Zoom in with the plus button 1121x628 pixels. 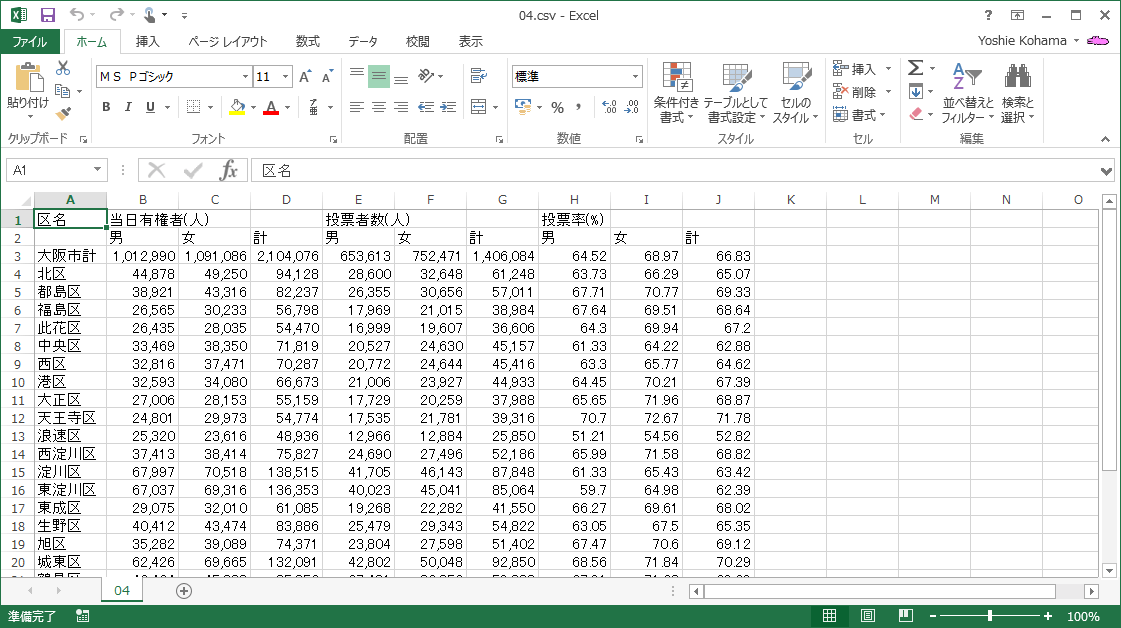[1047, 616]
